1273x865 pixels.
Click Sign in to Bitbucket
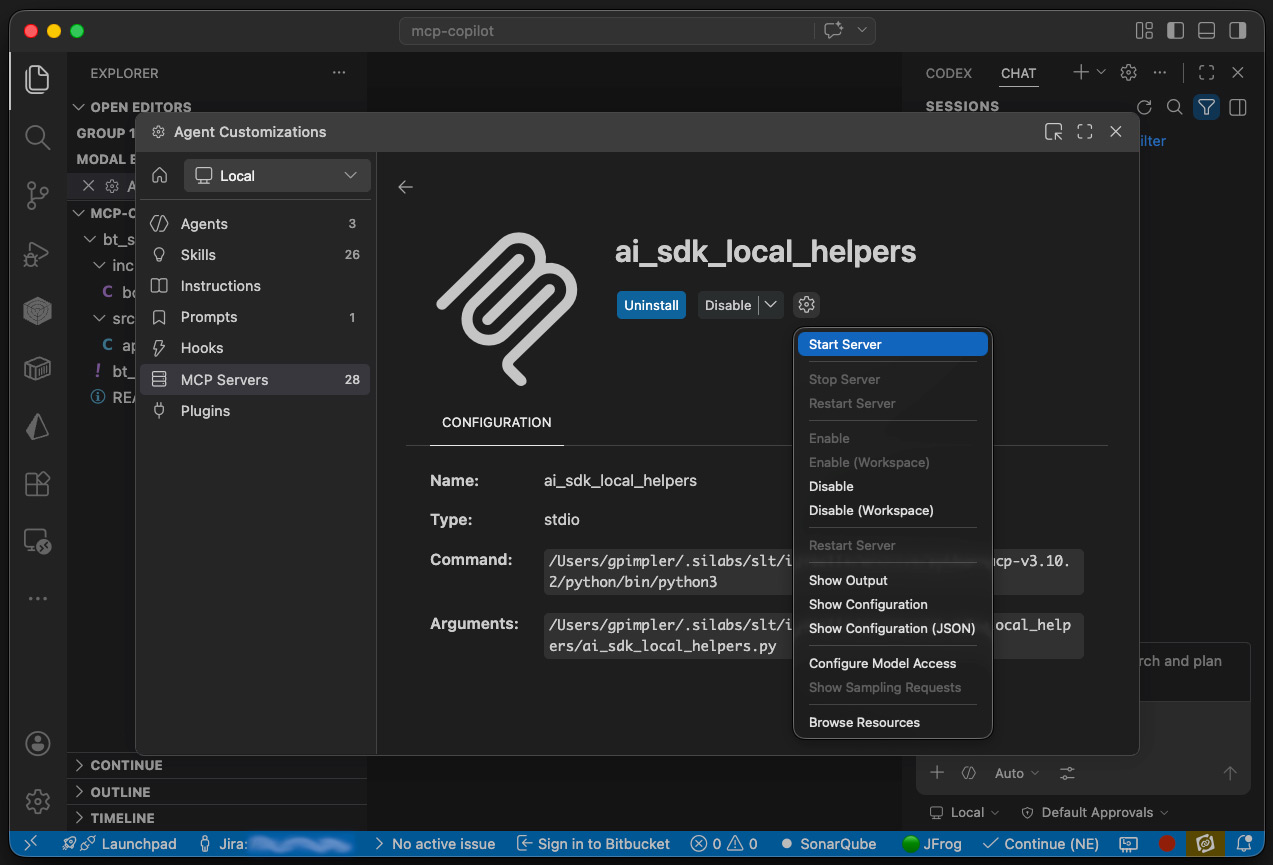(x=593, y=844)
